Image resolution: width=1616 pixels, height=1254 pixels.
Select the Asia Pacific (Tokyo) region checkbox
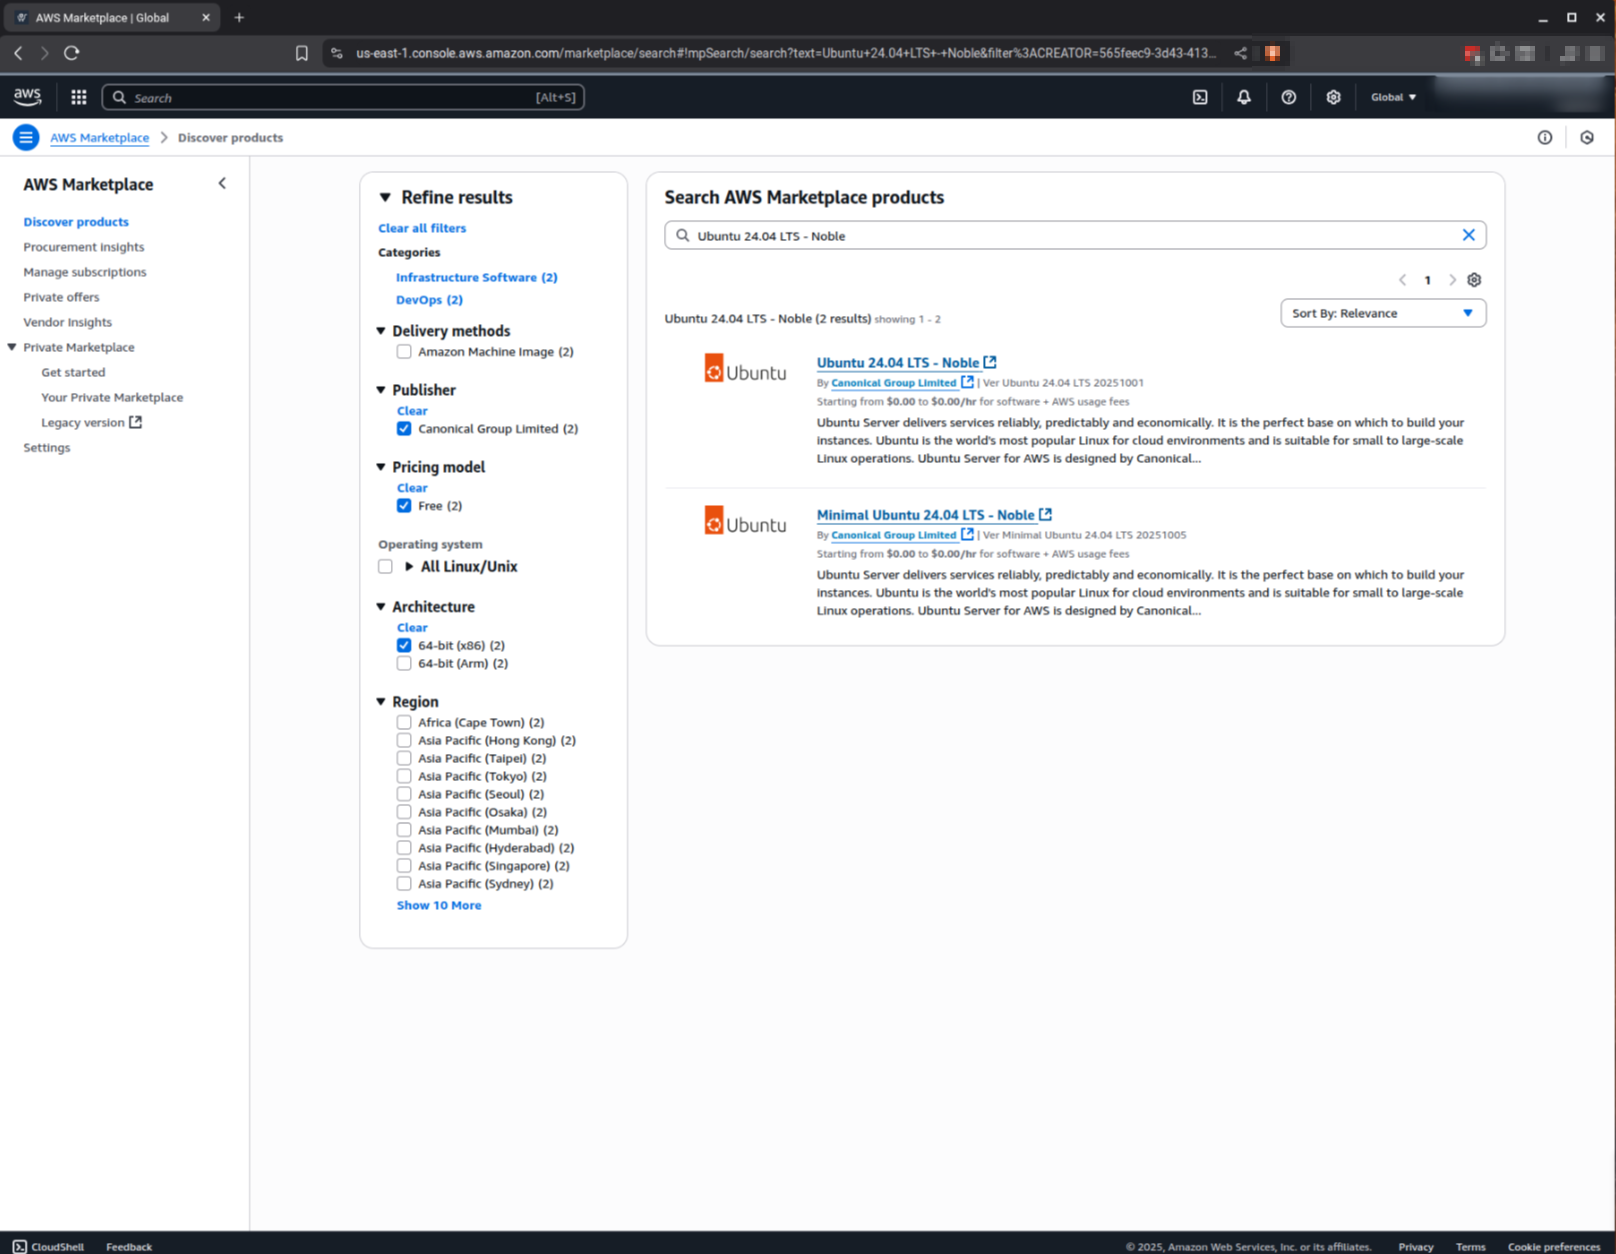(404, 776)
